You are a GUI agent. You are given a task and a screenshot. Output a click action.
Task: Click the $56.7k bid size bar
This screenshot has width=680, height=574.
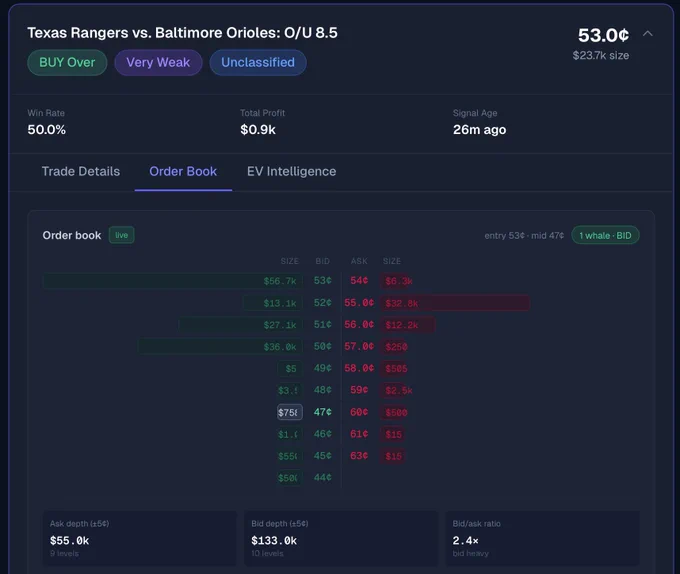click(173, 281)
